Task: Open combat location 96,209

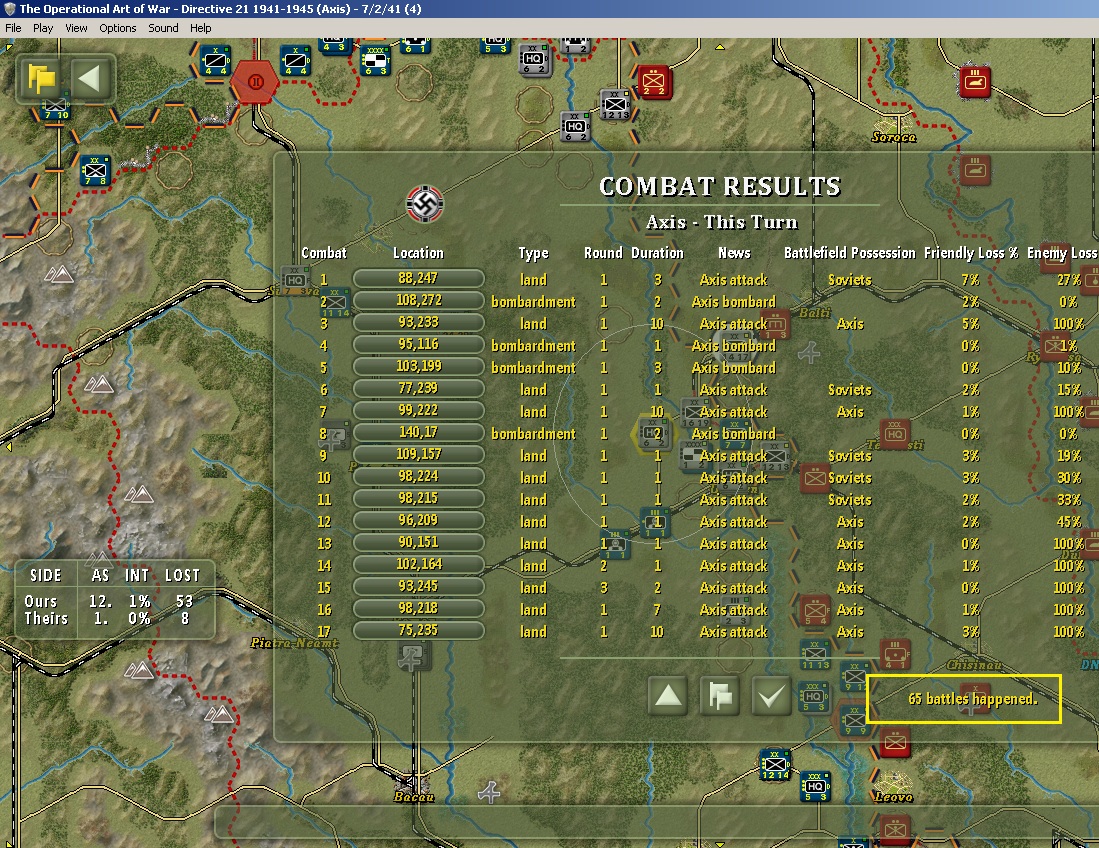Action: pos(418,521)
